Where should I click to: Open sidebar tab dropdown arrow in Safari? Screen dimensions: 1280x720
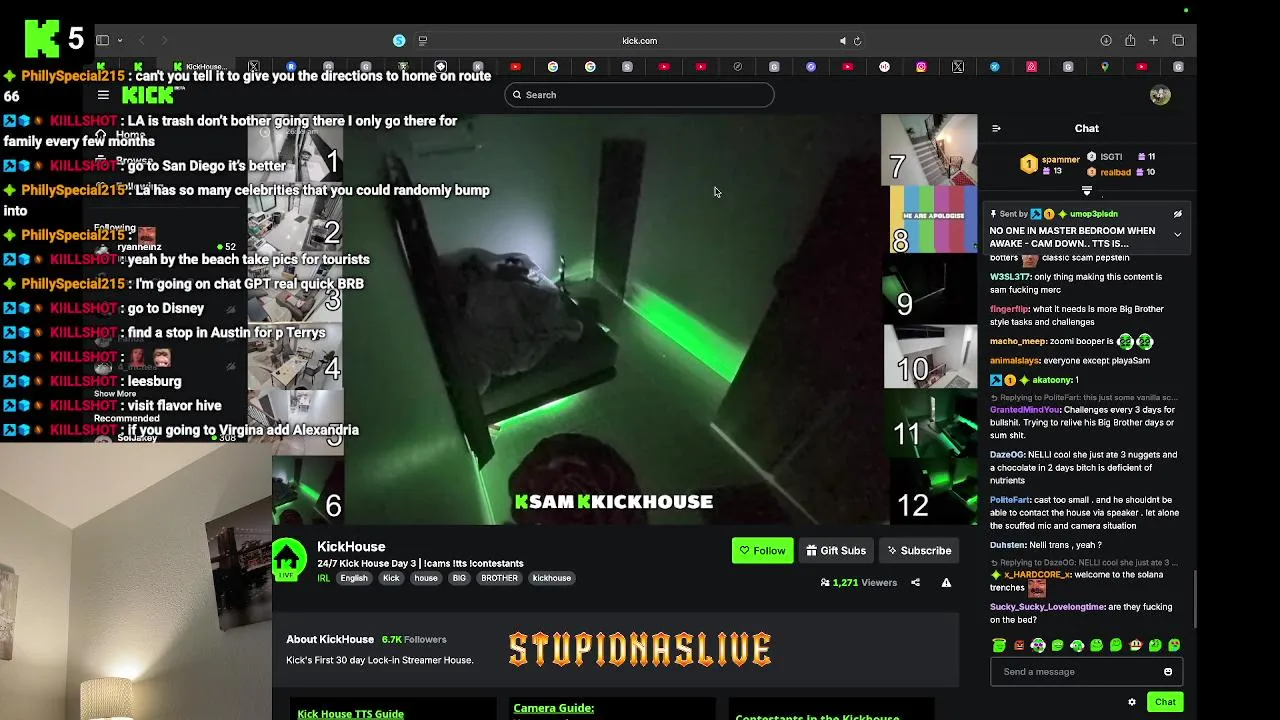(120, 41)
